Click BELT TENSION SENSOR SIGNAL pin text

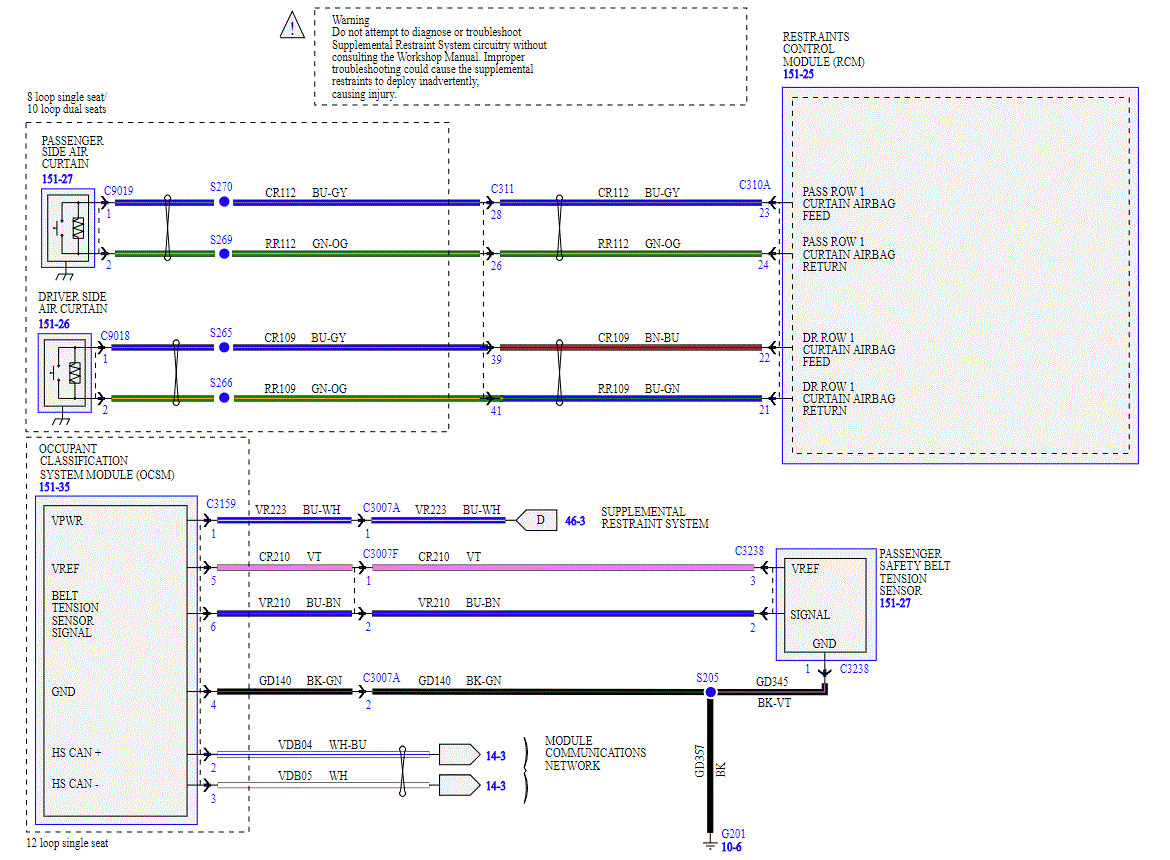pos(75,614)
